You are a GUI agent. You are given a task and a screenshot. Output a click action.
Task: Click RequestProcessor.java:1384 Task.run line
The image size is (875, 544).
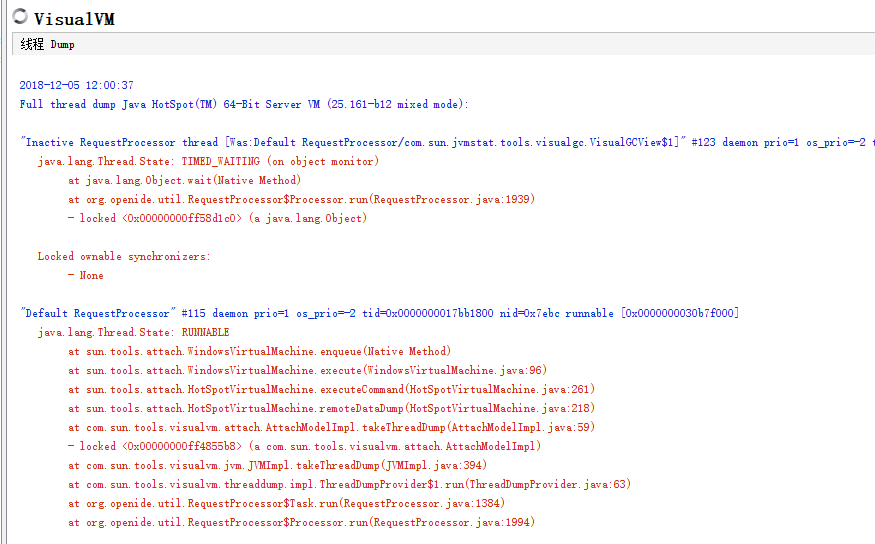[x=286, y=503]
